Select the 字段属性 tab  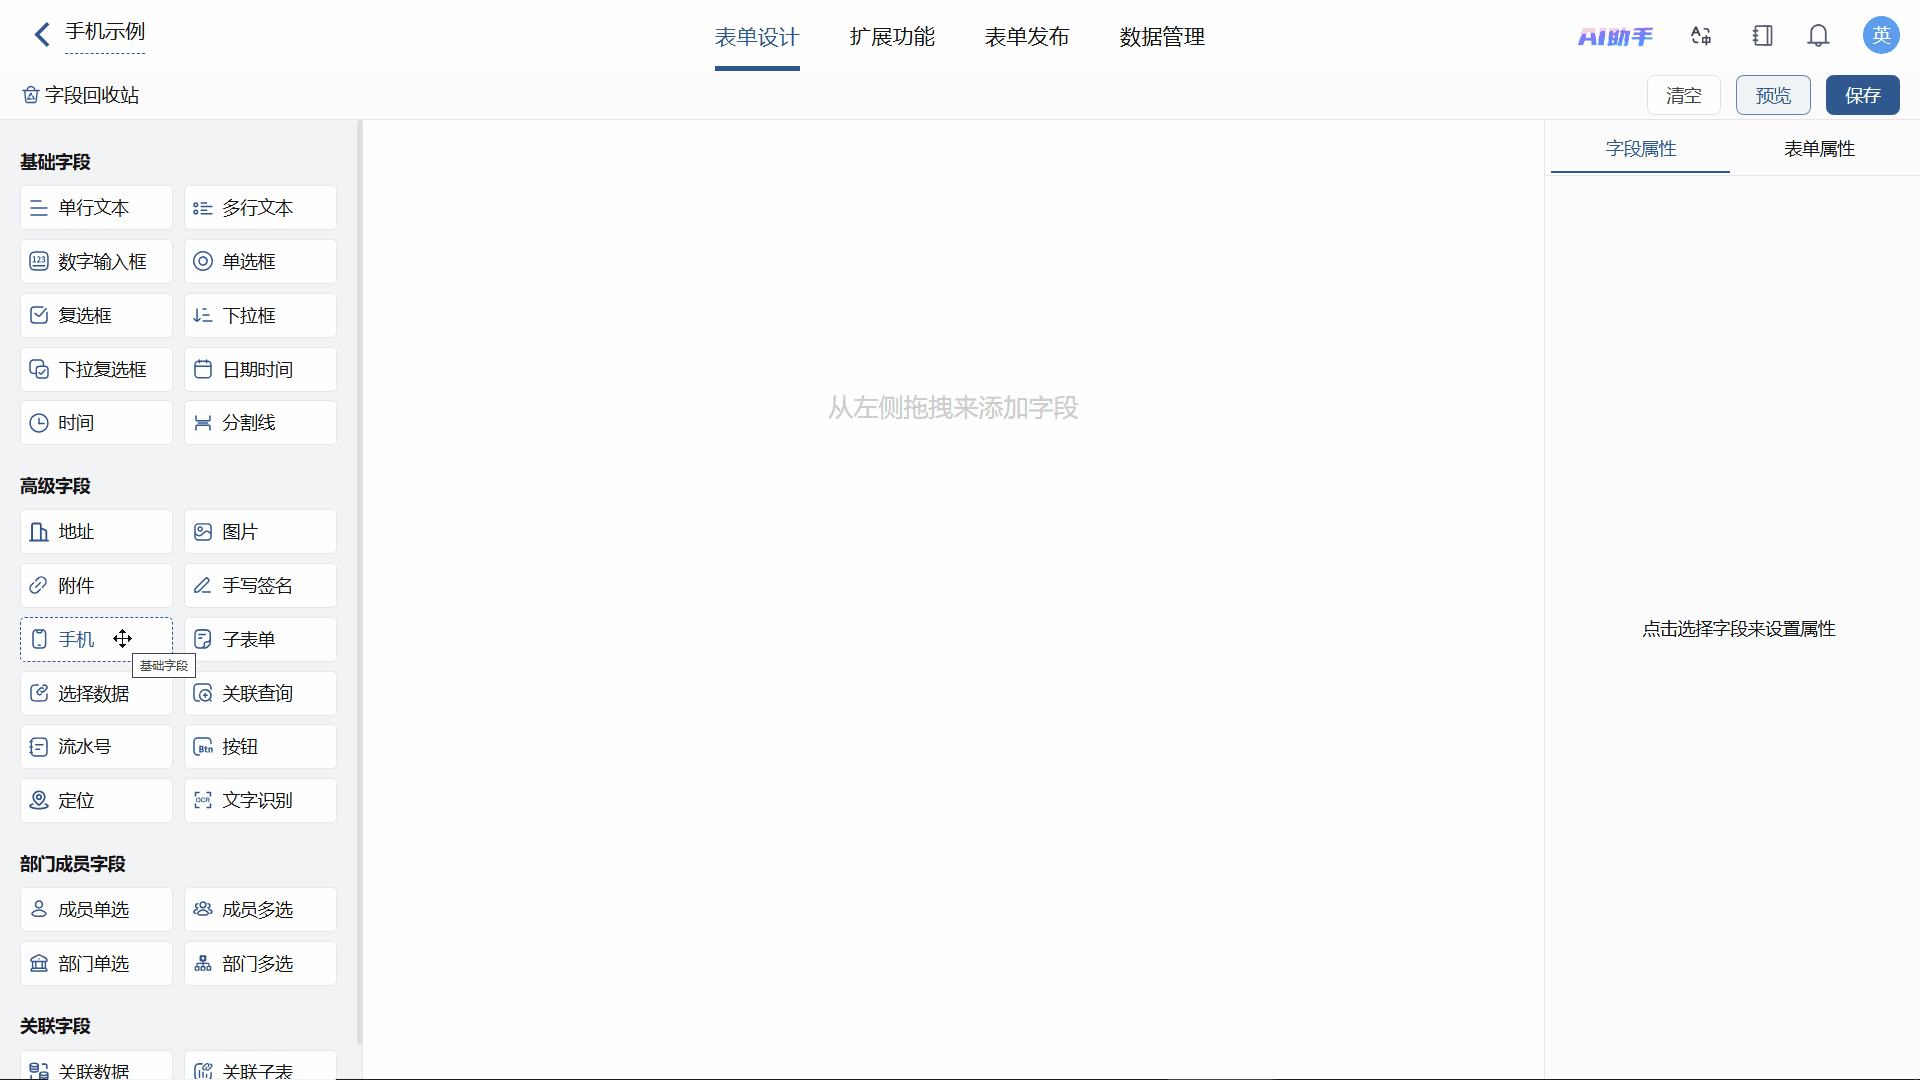pyautogui.click(x=1640, y=149)
